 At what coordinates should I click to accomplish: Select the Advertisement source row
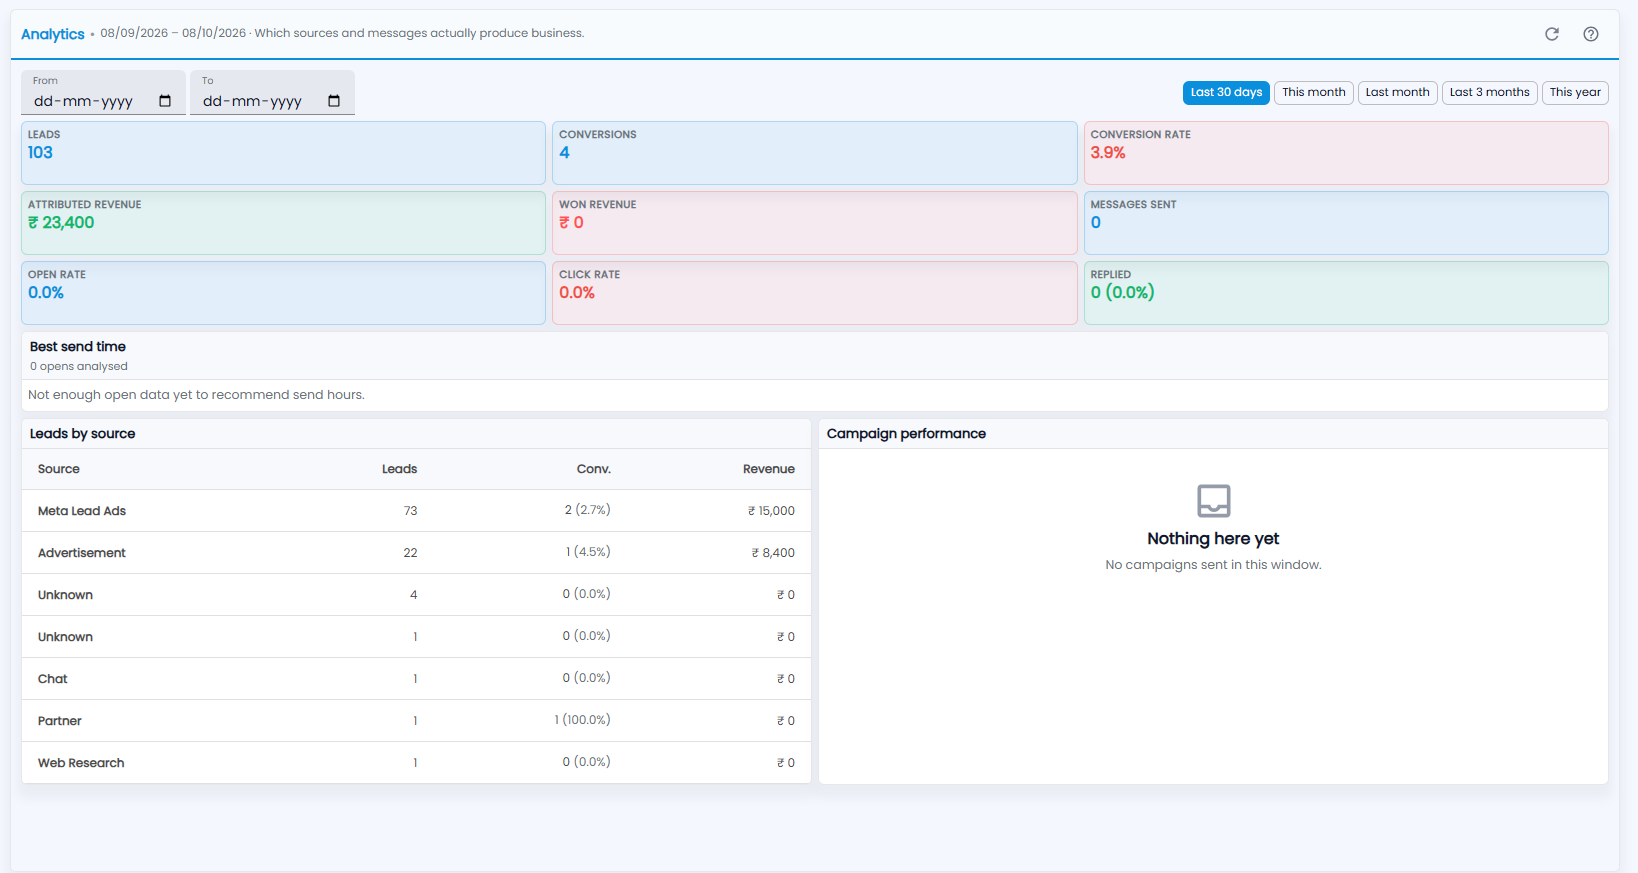click(x=416, y=553)
